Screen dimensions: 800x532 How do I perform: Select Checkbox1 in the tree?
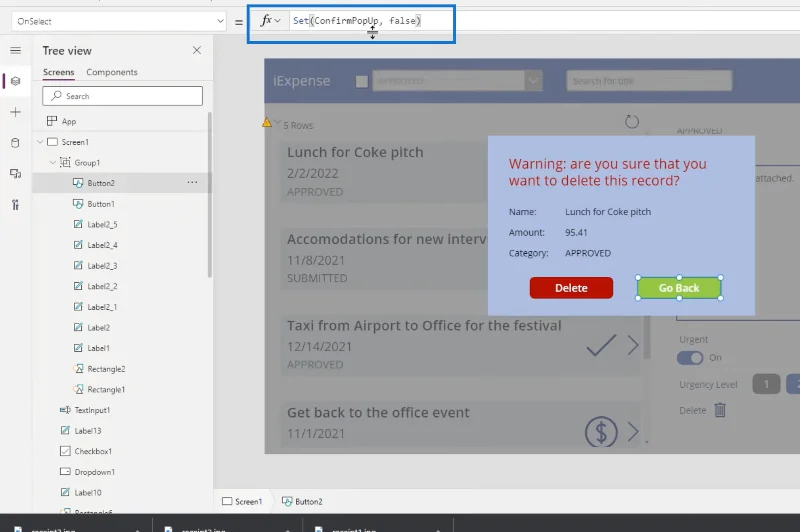click(93, 451)
